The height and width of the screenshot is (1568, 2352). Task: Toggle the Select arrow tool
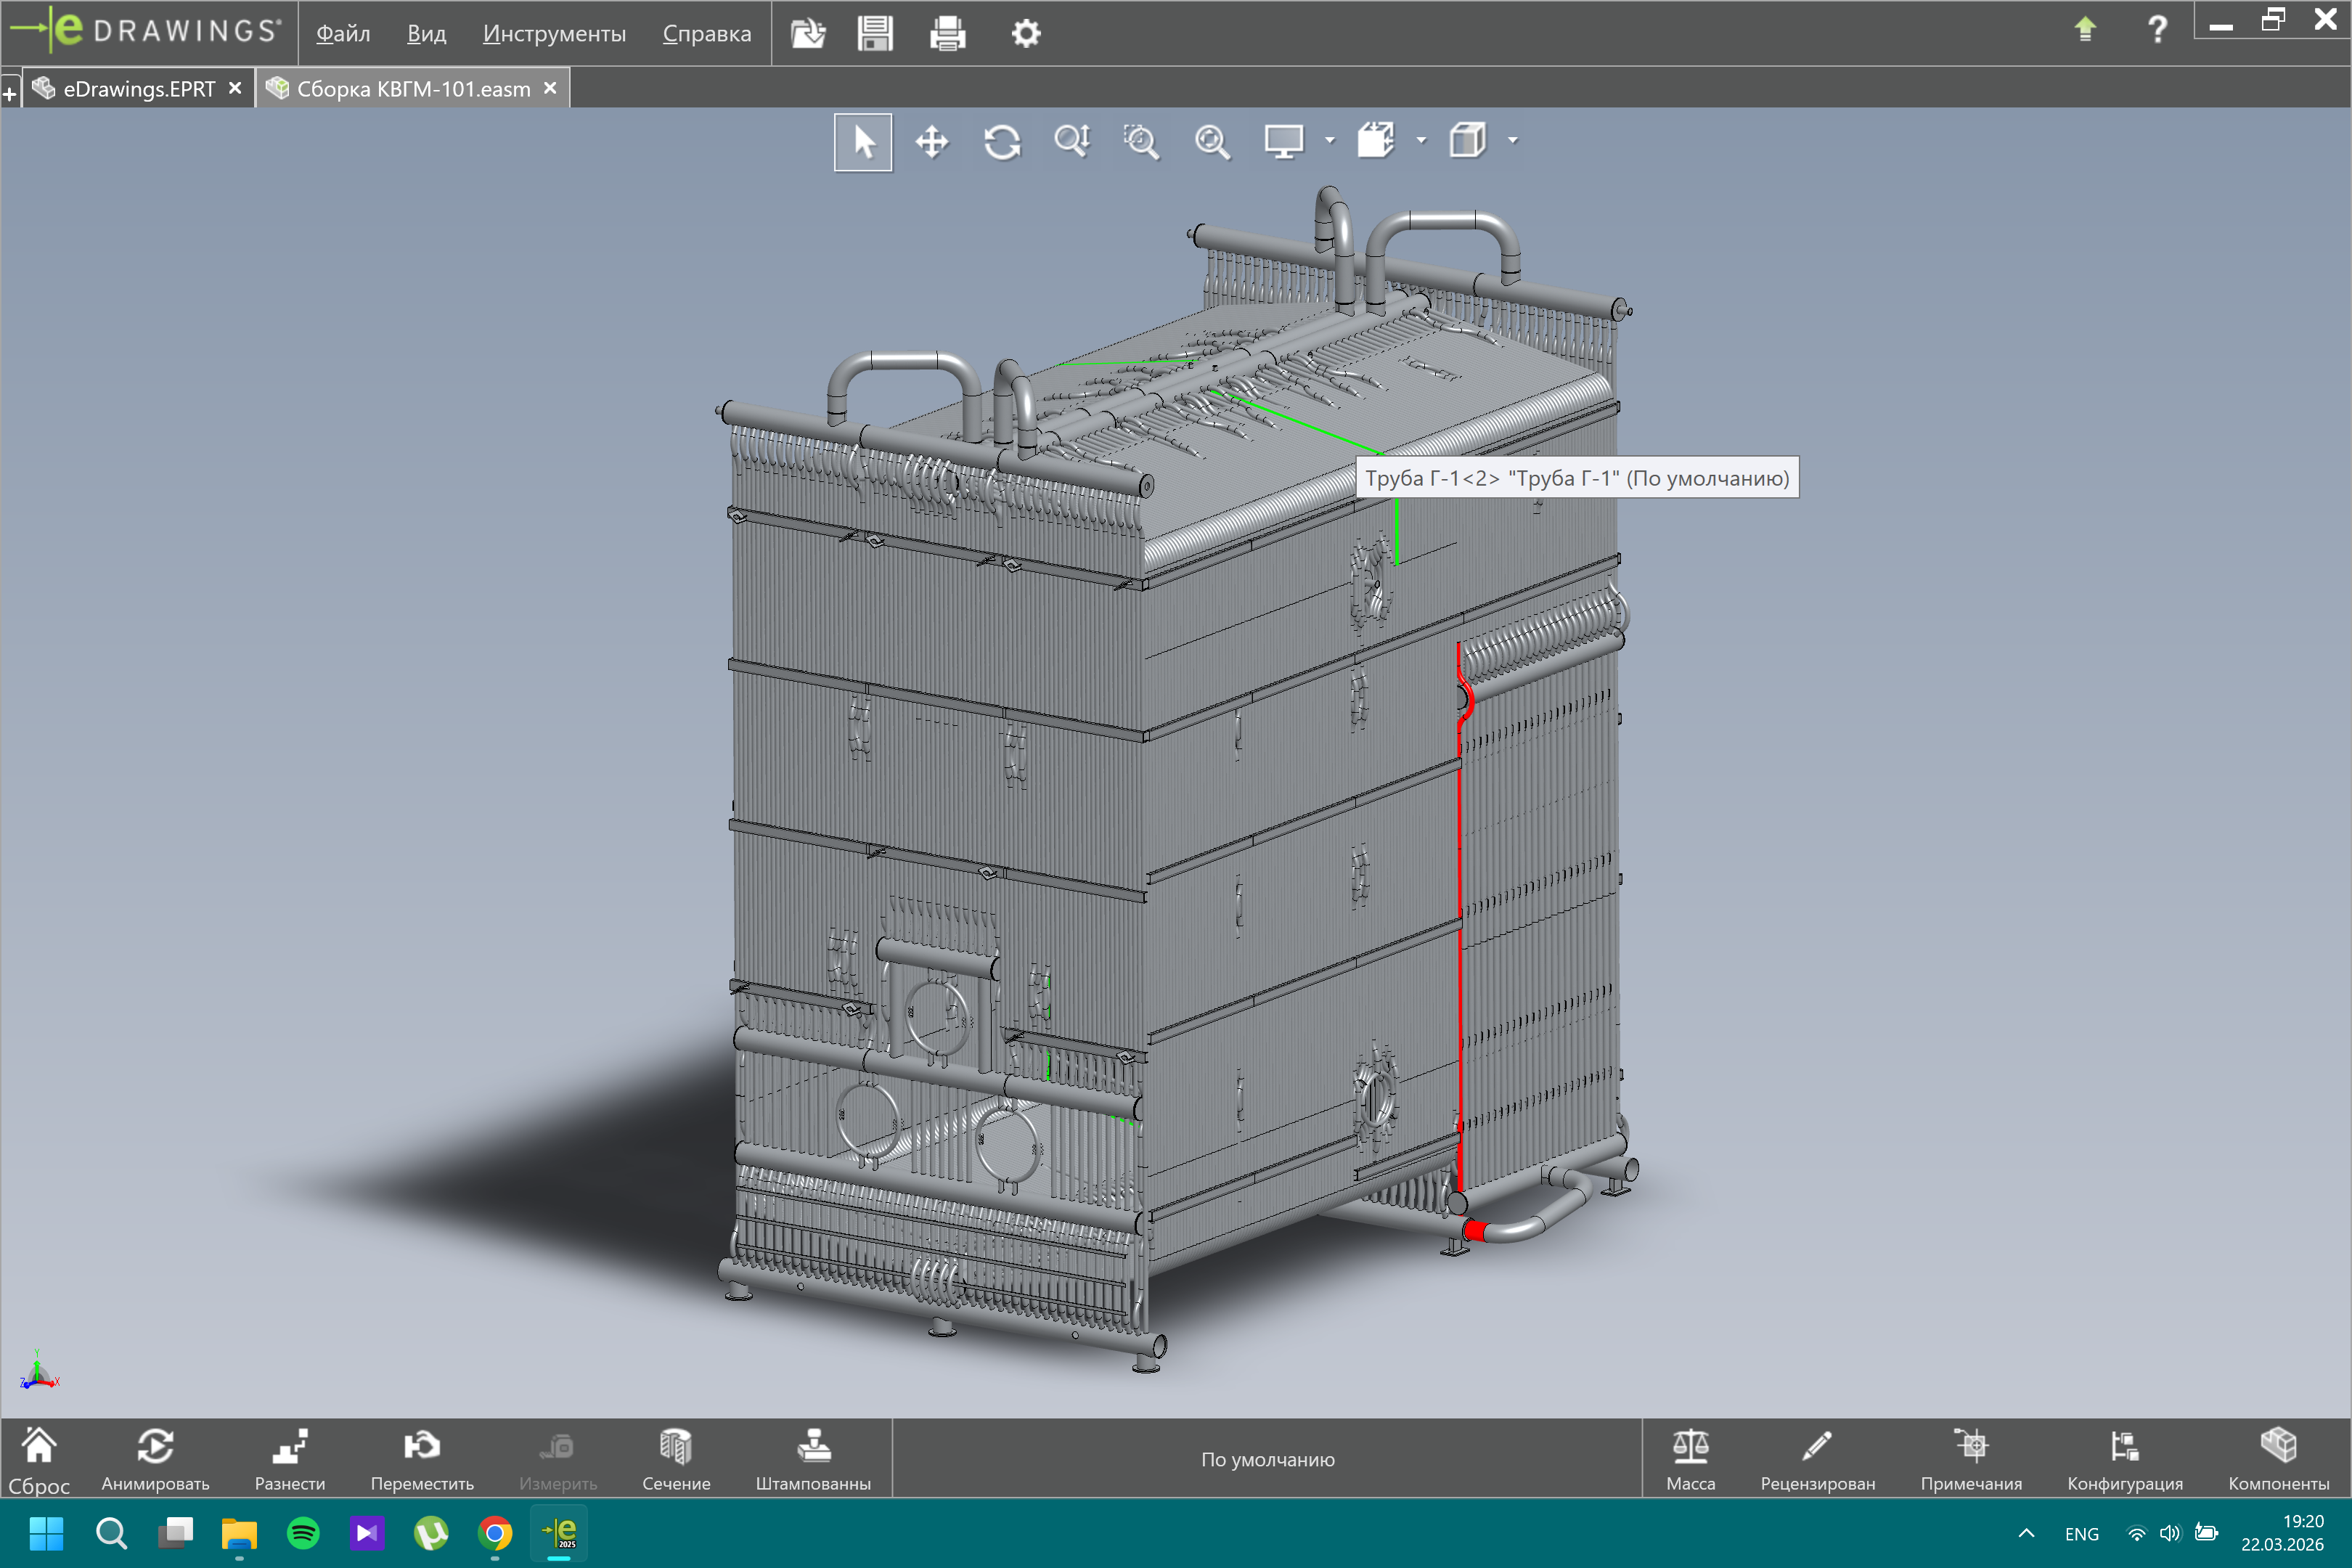(x=863, y=142)
